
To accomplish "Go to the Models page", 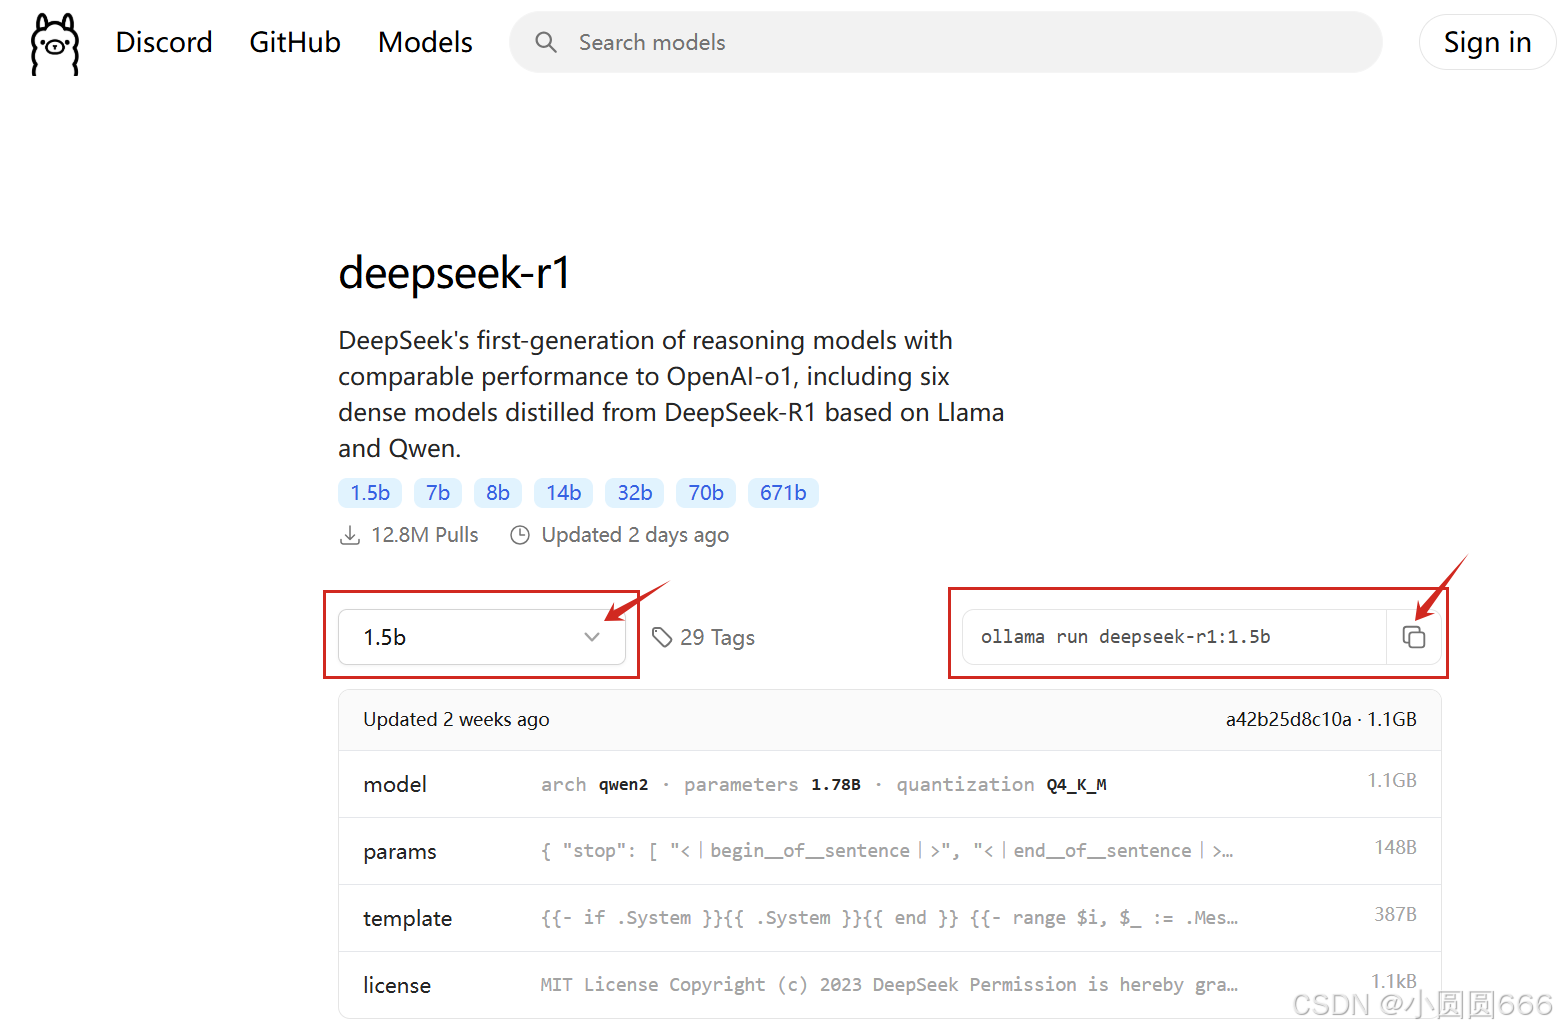I will [x=425, y=42].
